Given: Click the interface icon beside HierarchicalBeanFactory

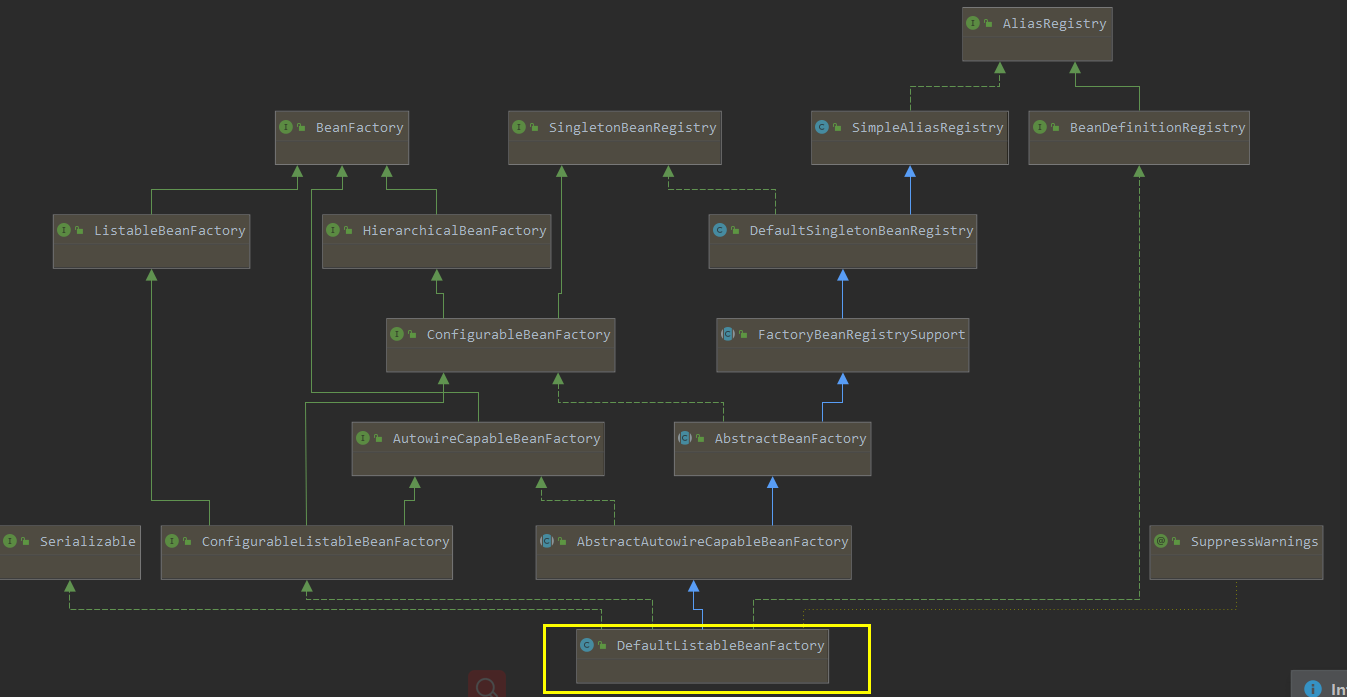Looking at the screenshot, I should [x=333, y=230].
